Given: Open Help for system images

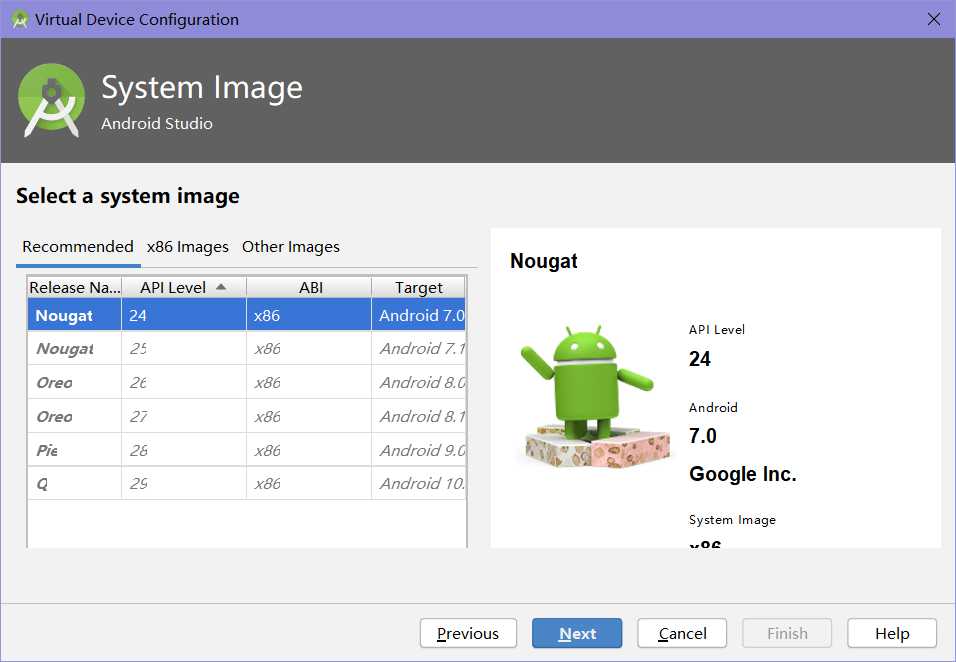Looking at the screenshot, I should (891, 633).
